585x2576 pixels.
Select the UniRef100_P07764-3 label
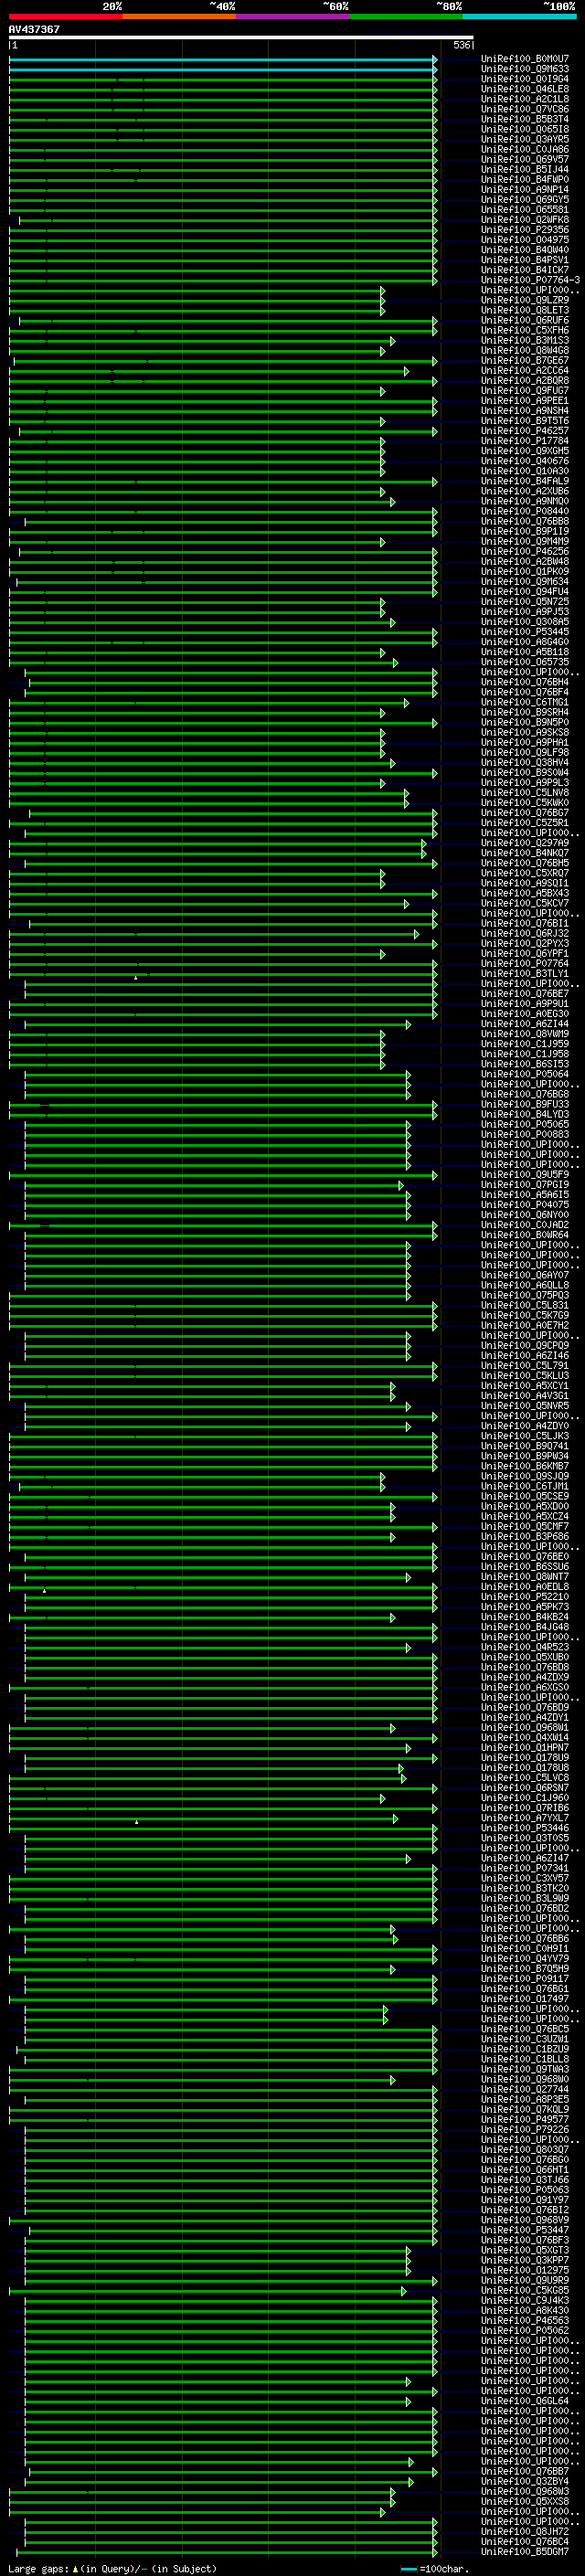click(x=531, y=280)
